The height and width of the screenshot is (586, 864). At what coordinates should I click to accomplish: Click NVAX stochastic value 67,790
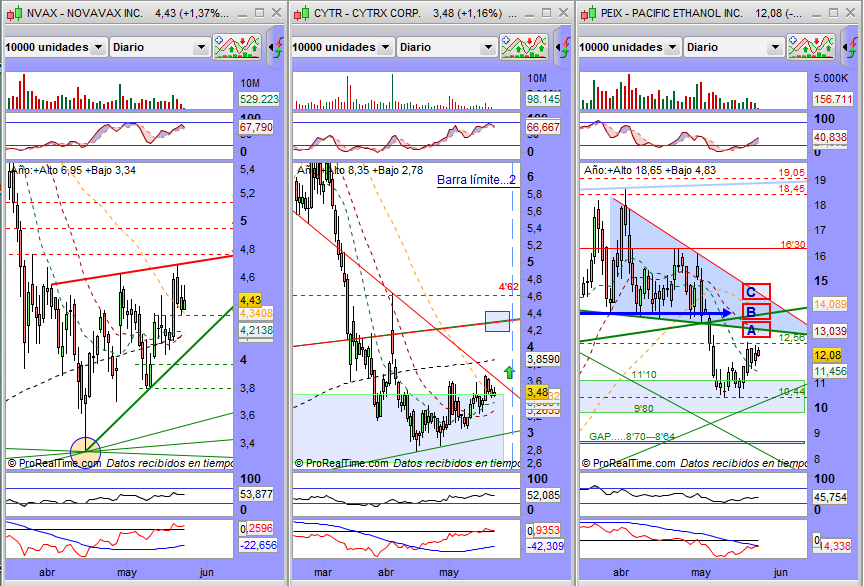(x=256, y=127)
